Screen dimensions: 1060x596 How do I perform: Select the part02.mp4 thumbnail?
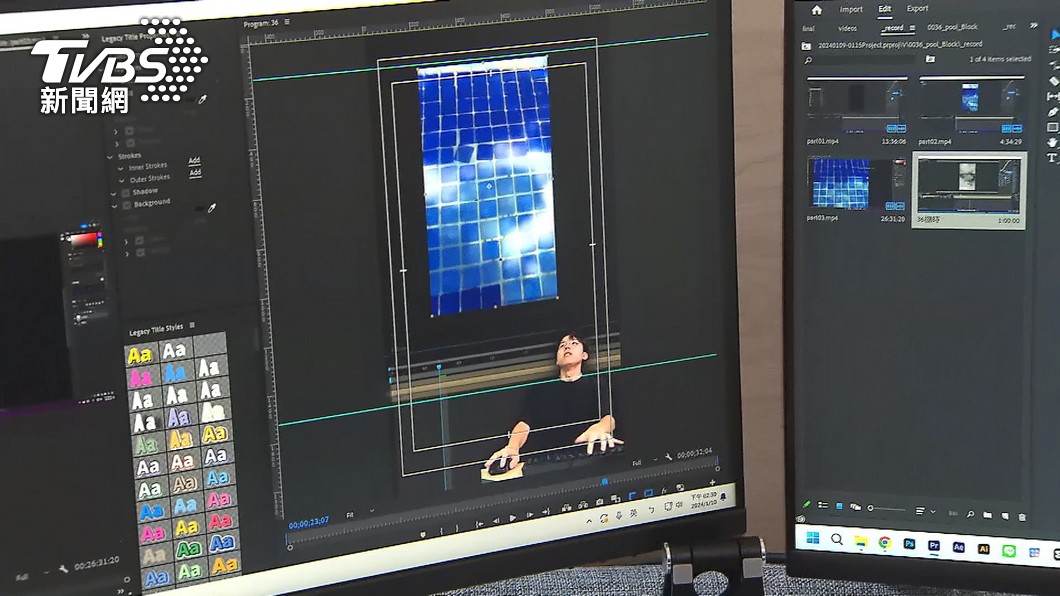pos(971,105)
